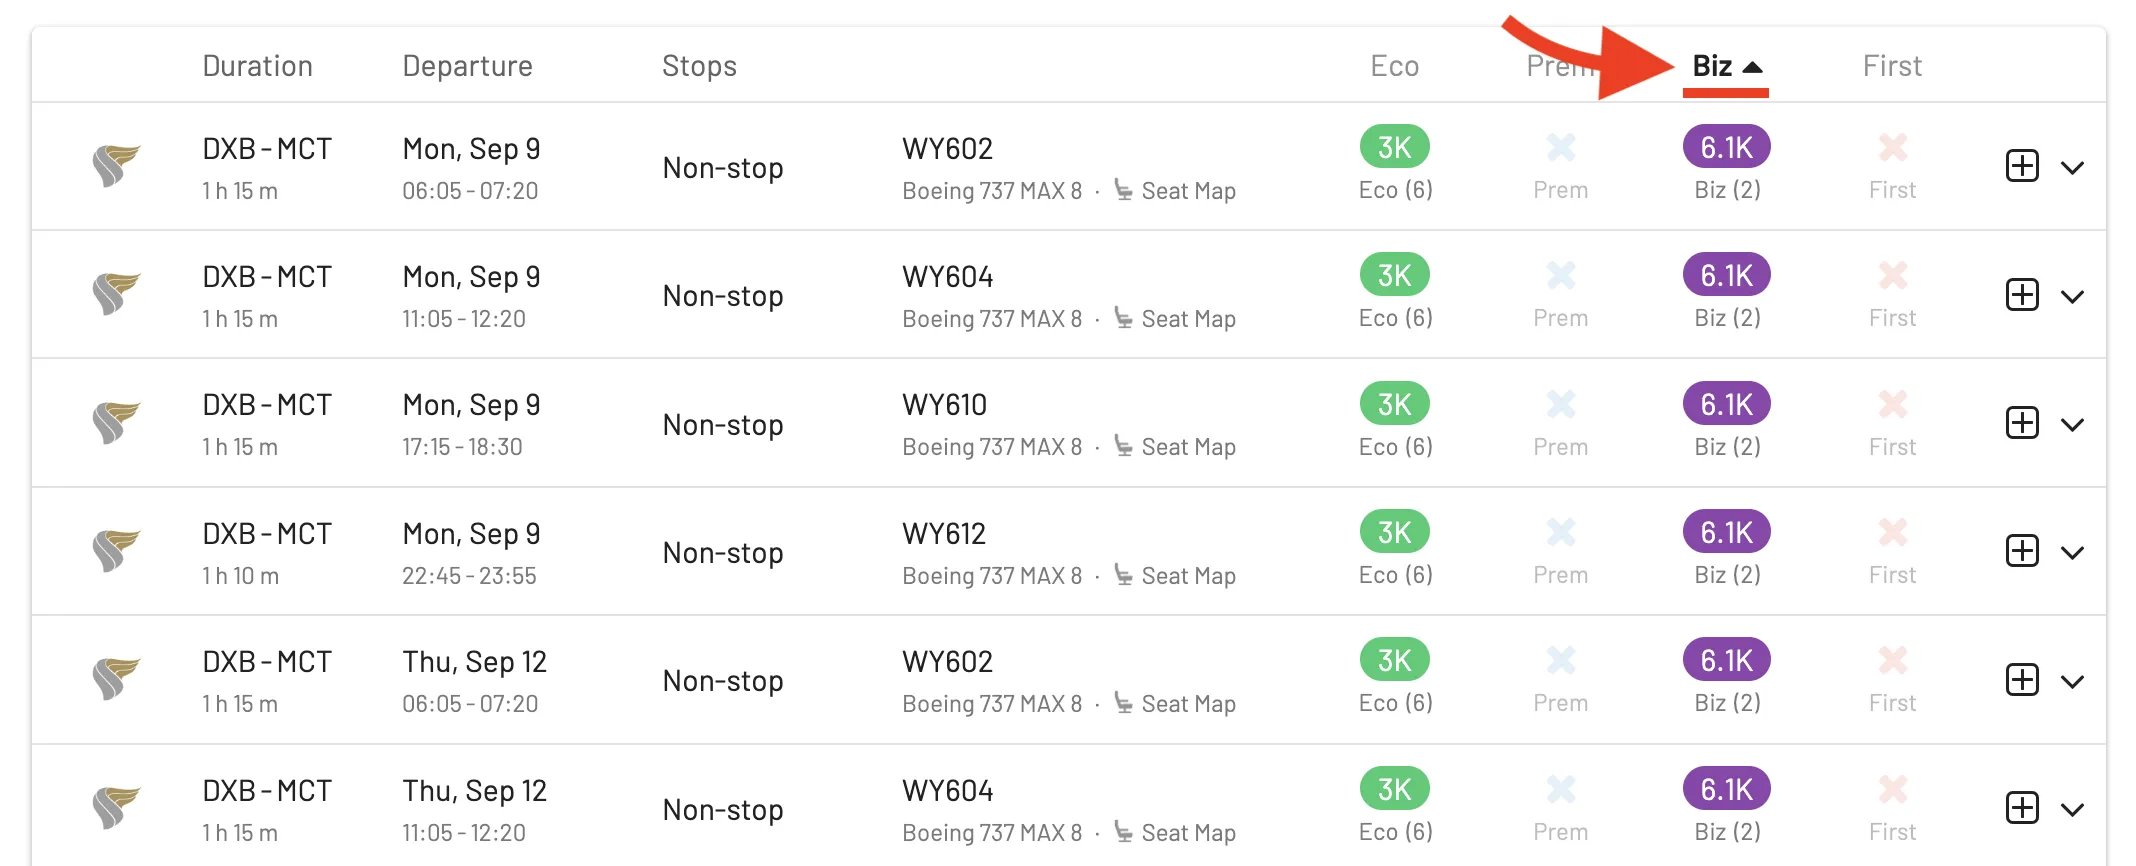Sort by Eco column header

click(x=1394, y=66)
